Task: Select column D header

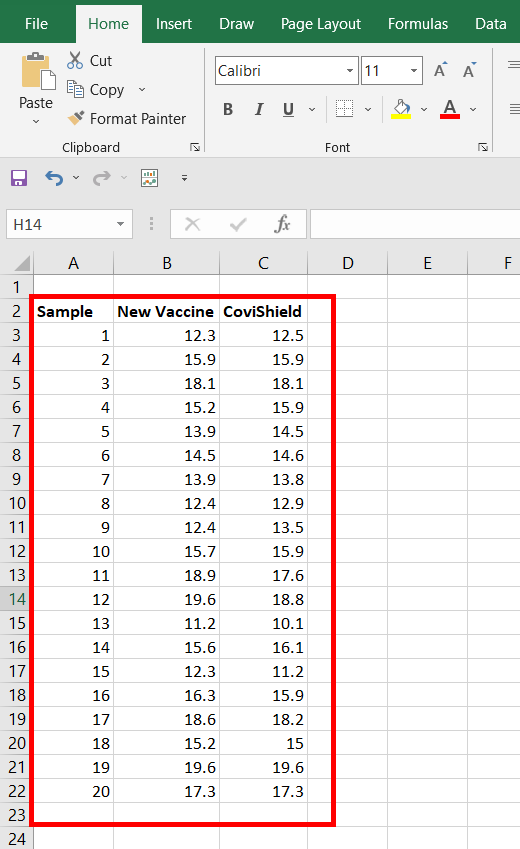Action: coord(348,264)
